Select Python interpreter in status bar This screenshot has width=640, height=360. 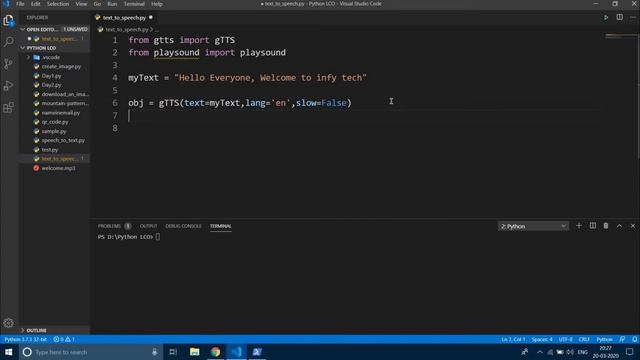click(25, 339)
